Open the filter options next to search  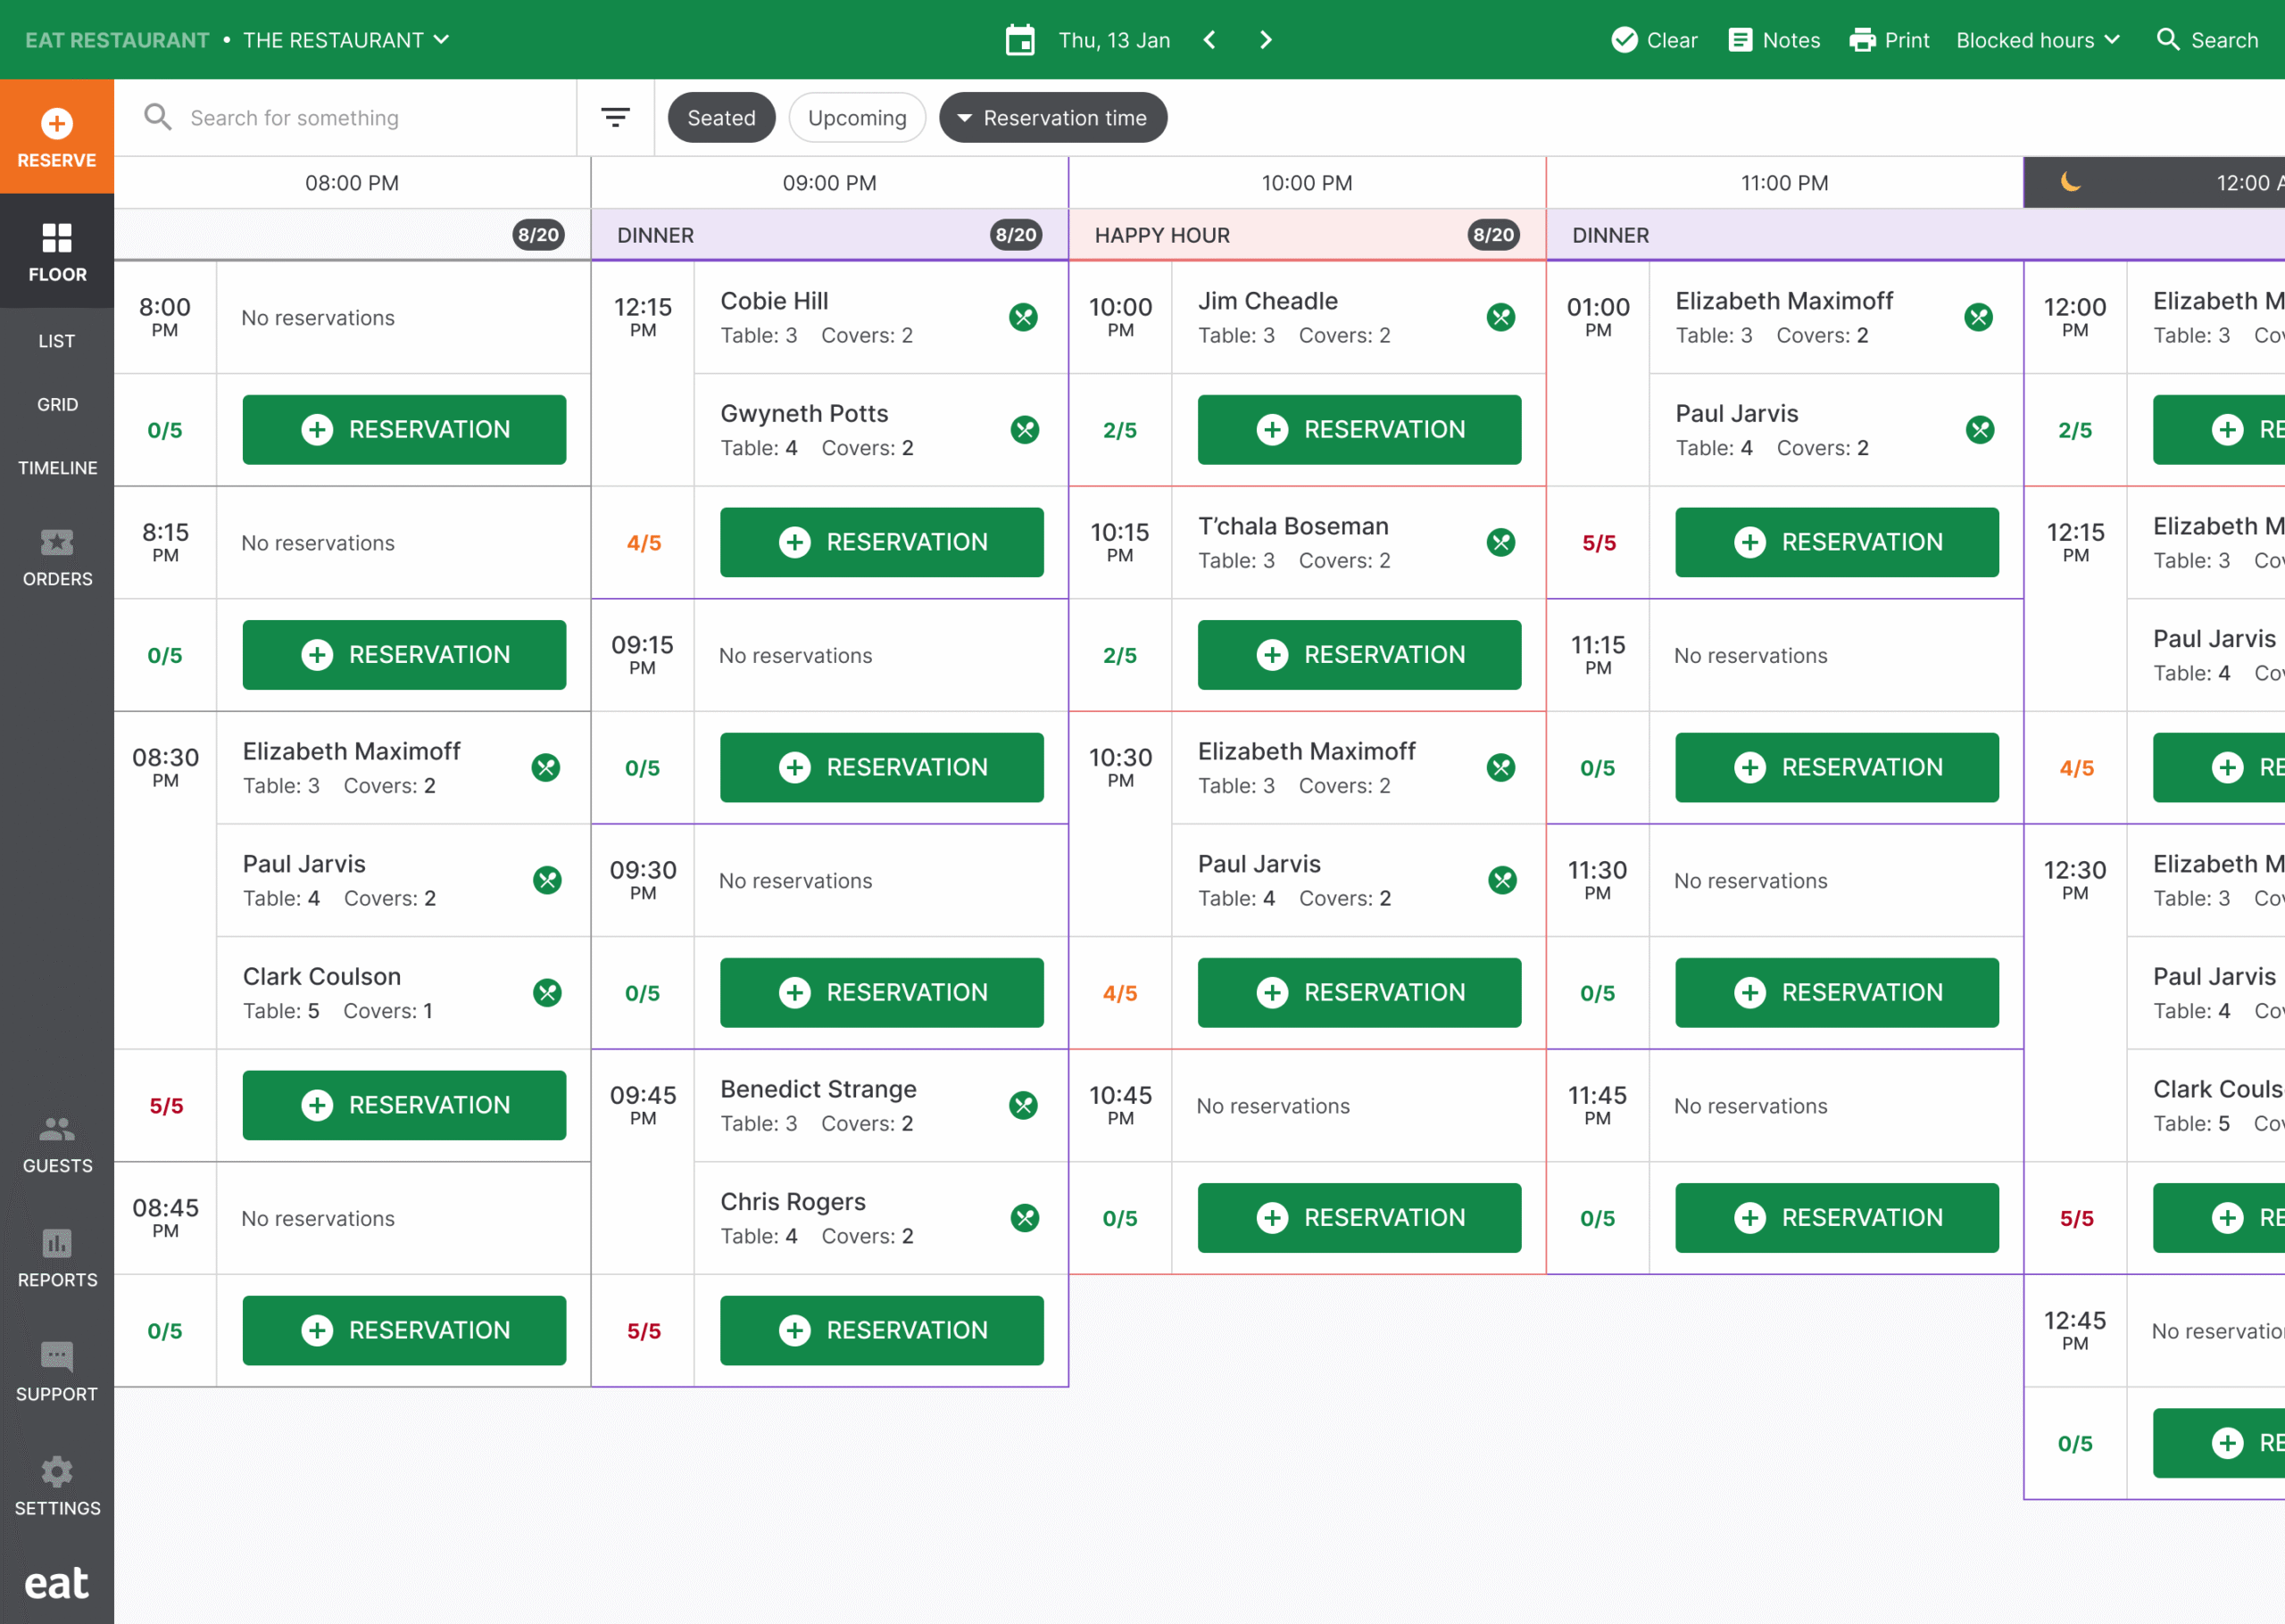point(615,117)
